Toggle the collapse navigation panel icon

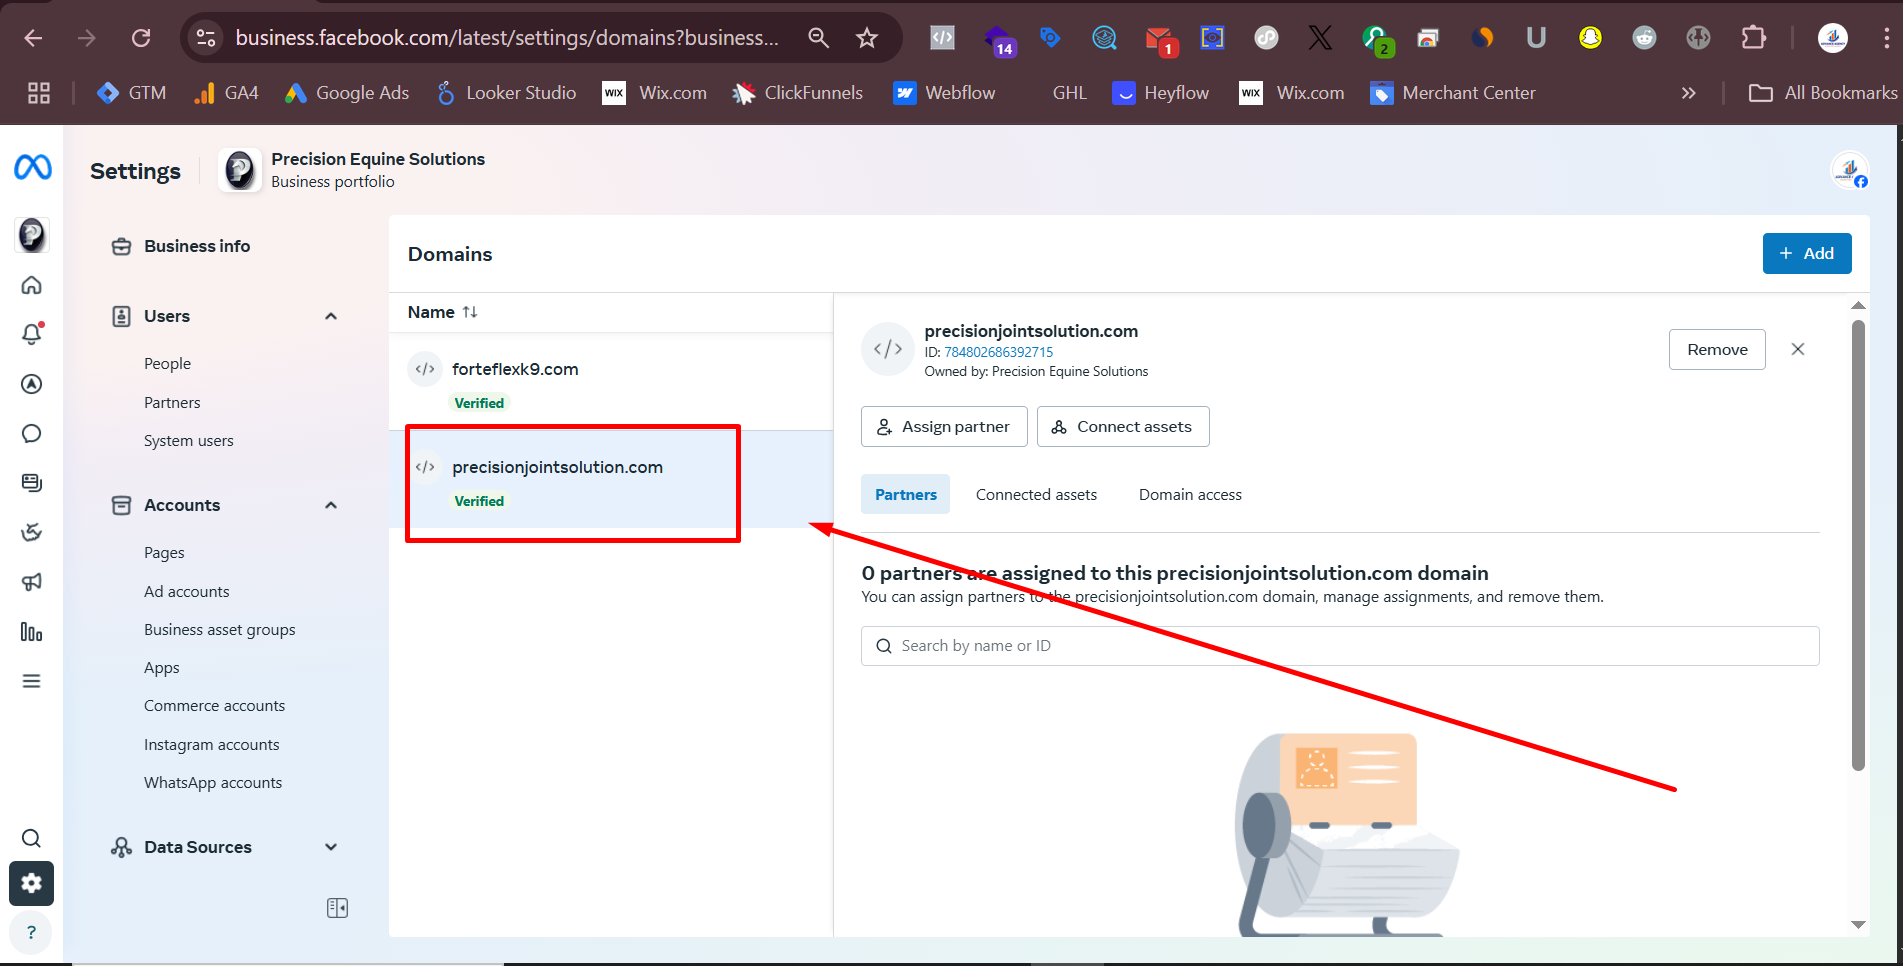pos(337,908)
